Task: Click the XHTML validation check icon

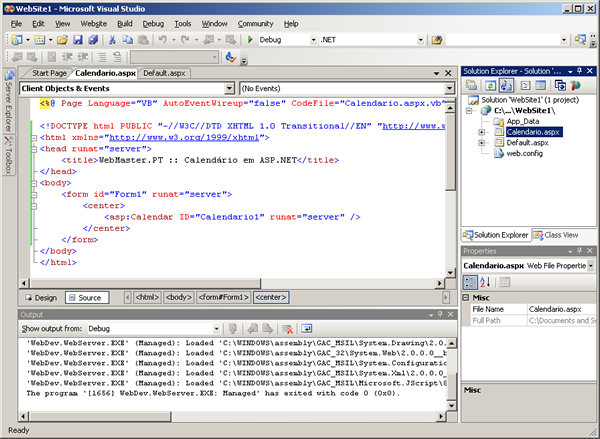Action: (230, 57)
